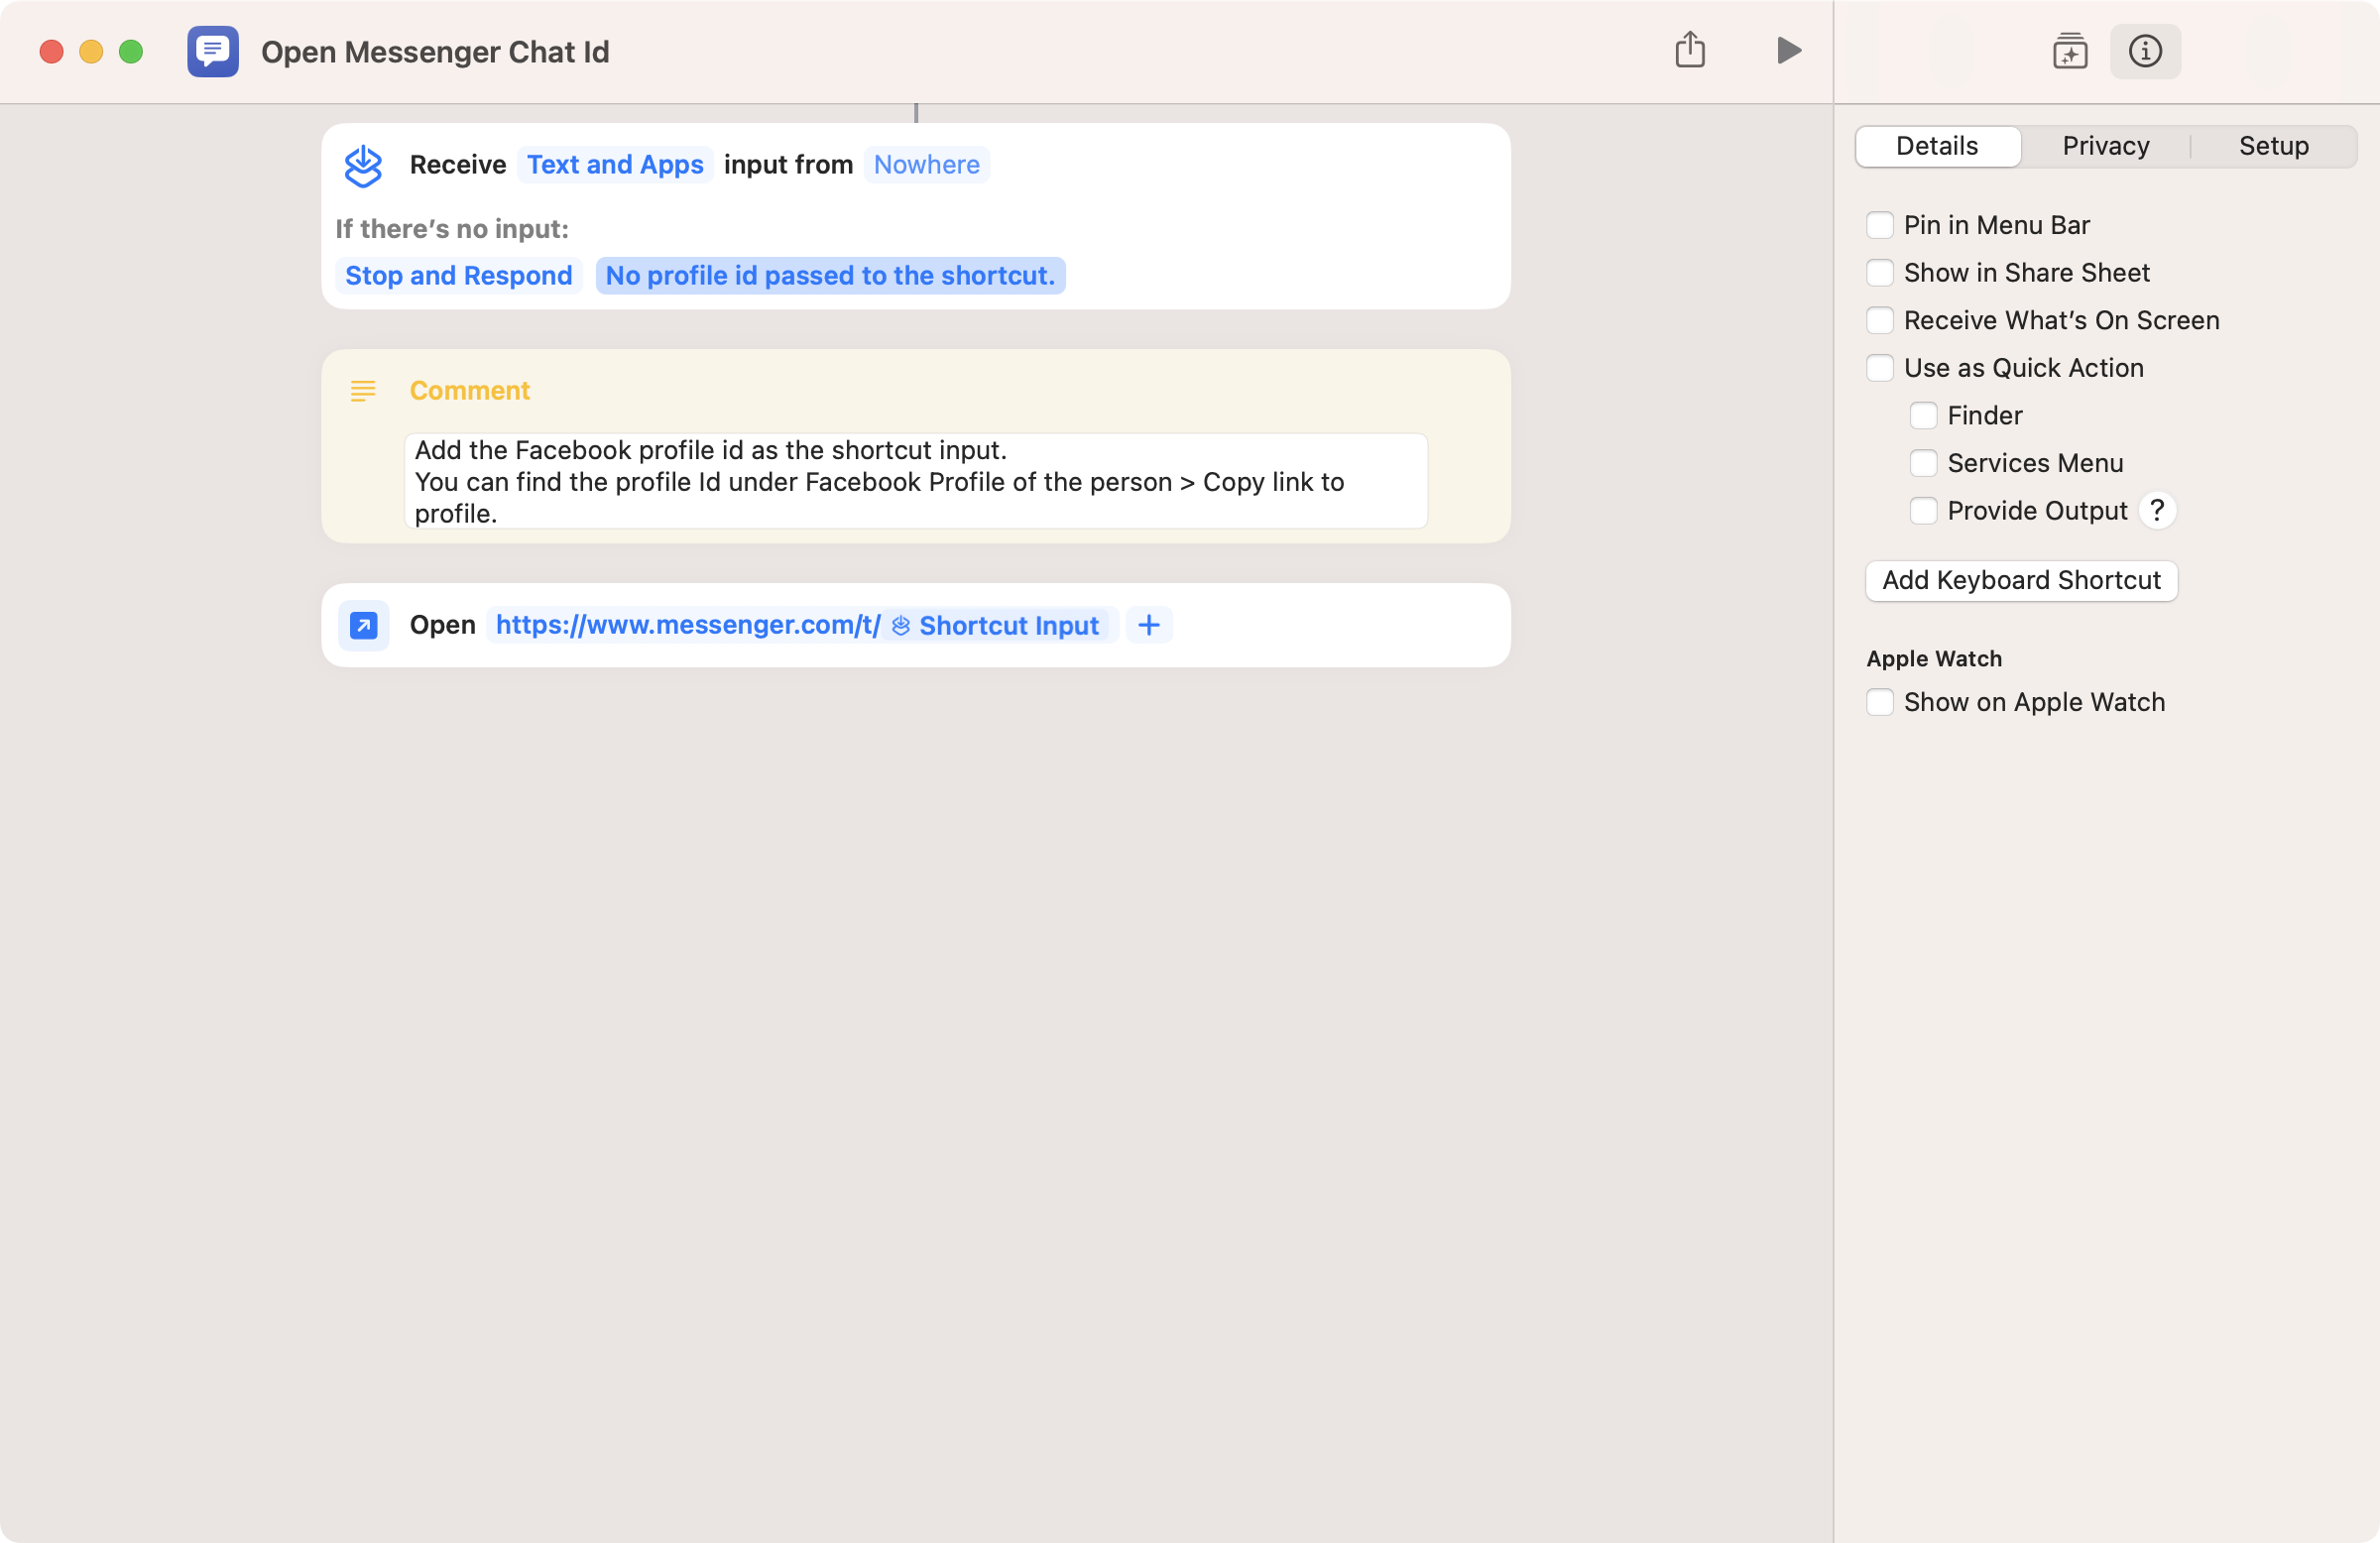Image resolution: width=2380 pixels, height=1543 pixels.
Task: Switch to the Privacy tab
Action: tap(2105, 146)
